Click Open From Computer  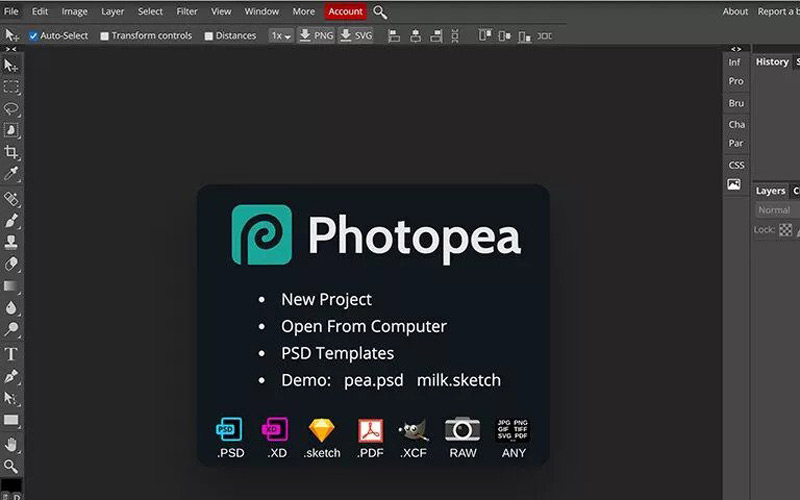pos(364,327)
